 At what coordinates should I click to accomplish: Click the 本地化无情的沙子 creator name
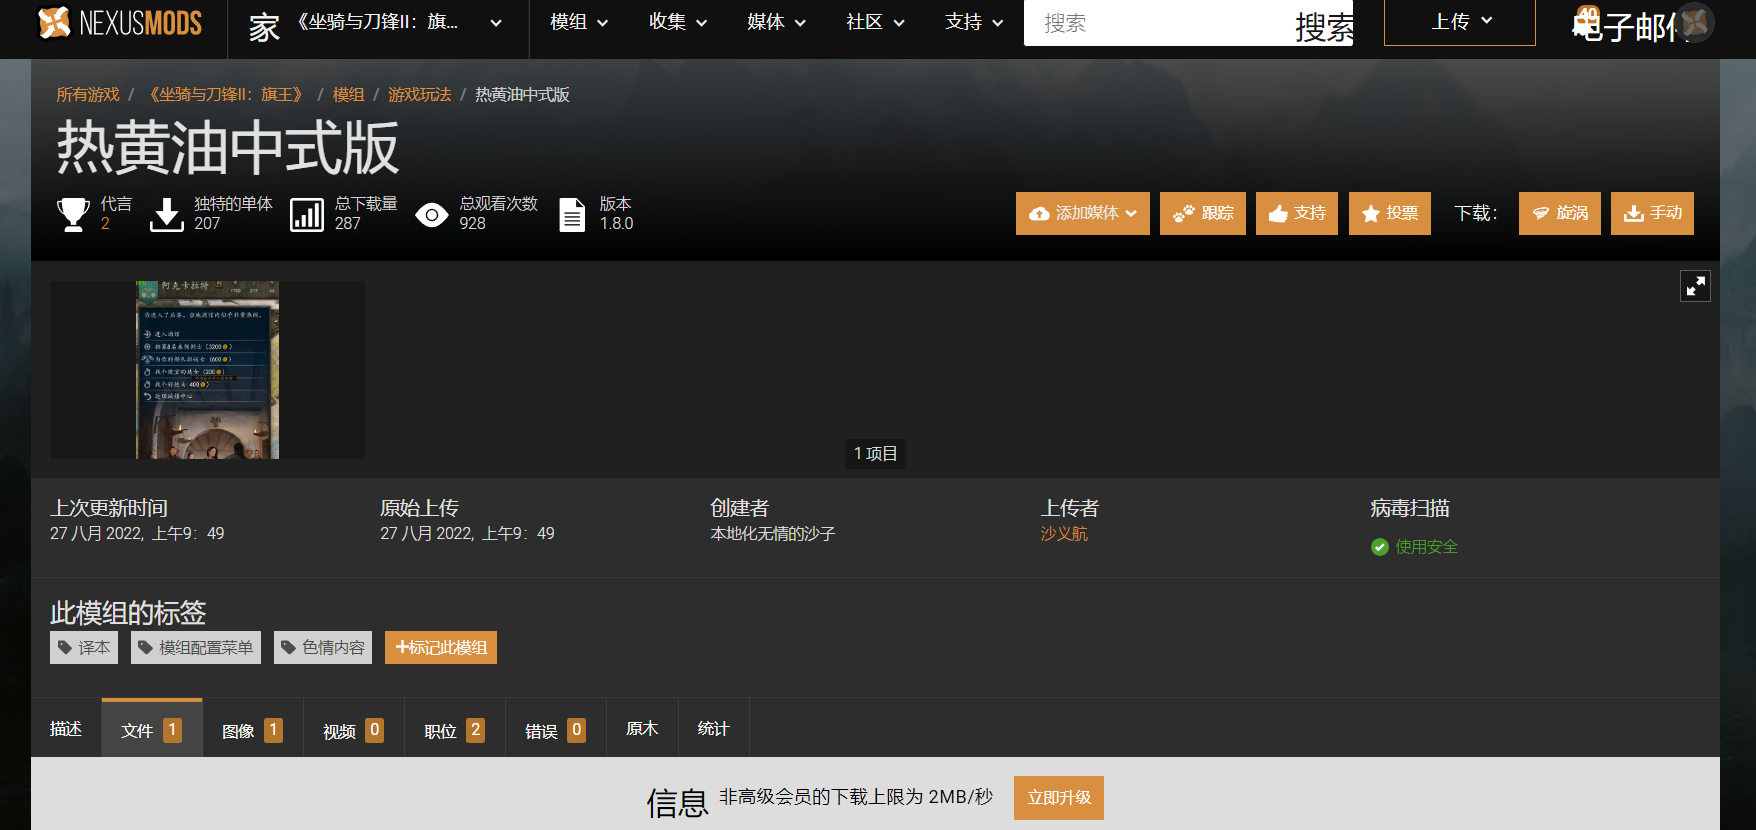tap(773, 534)
